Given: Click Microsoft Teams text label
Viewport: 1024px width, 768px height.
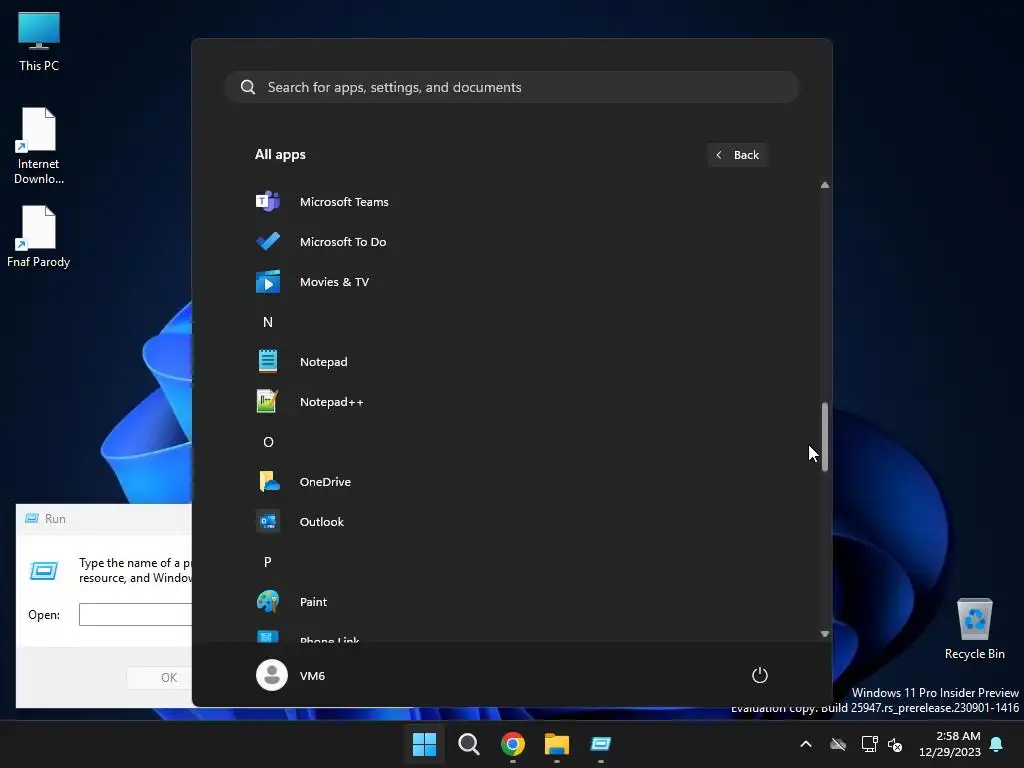Looking at the screenshot, I should (x=344, y=202).
